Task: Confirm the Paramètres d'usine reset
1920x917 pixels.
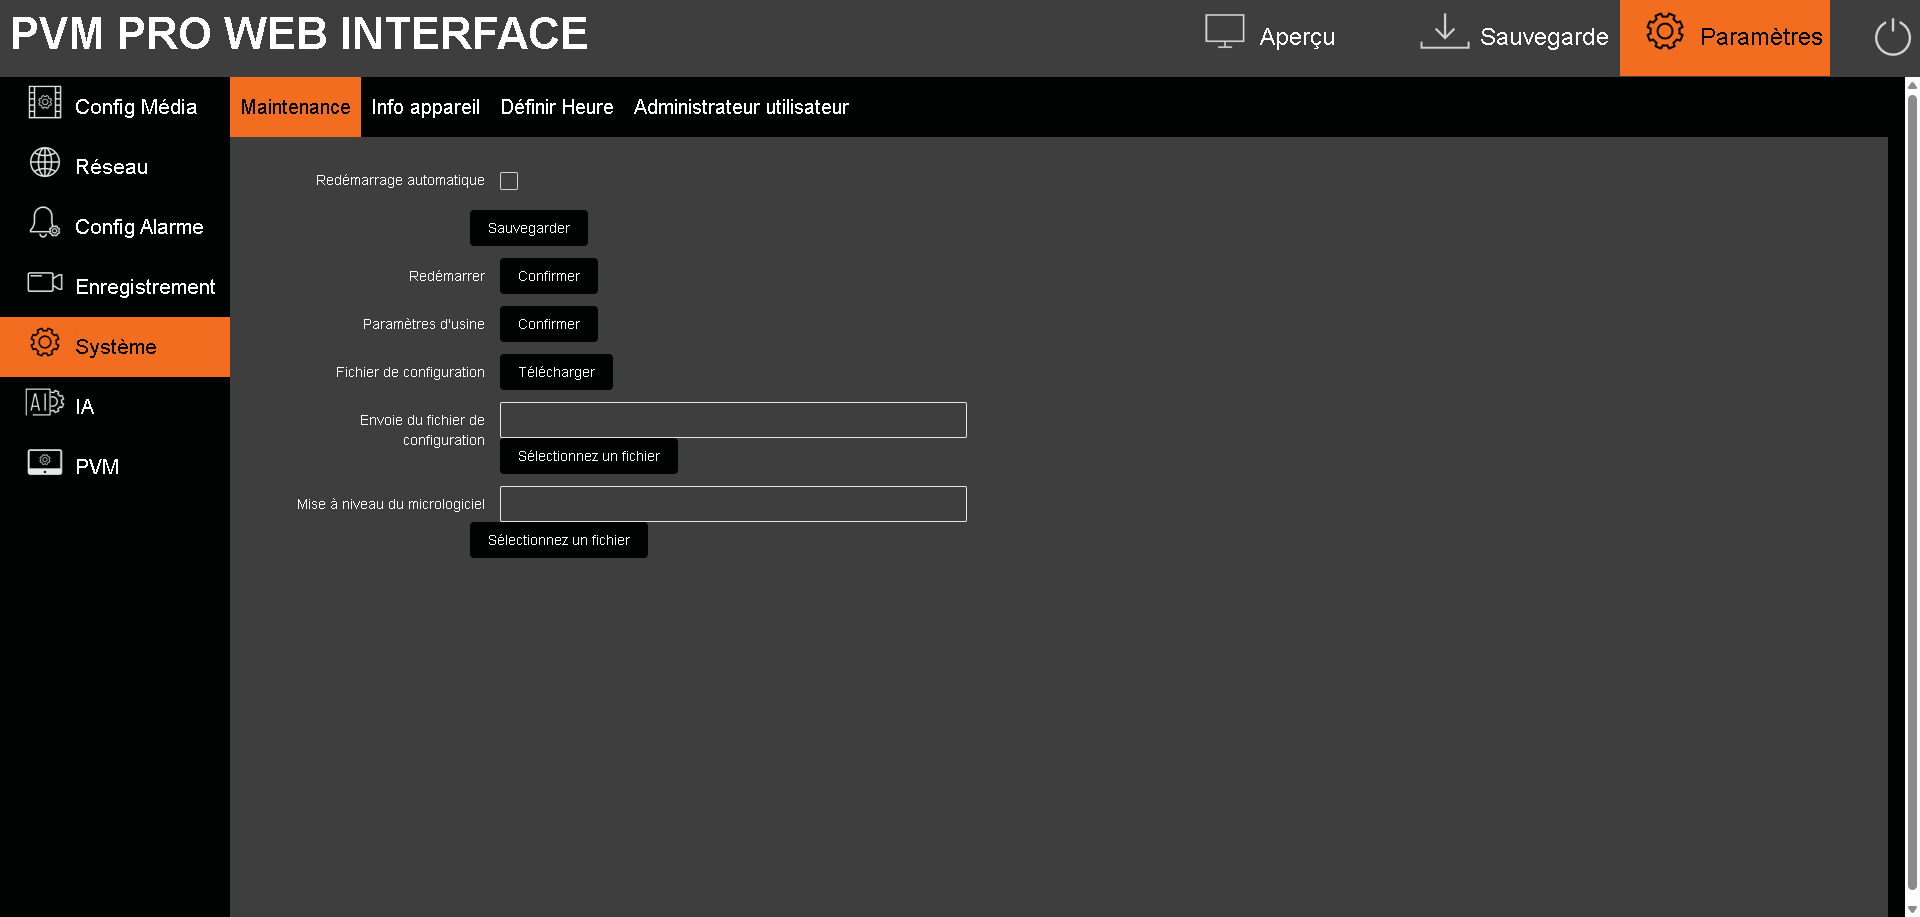Action: tap(549, 324)
